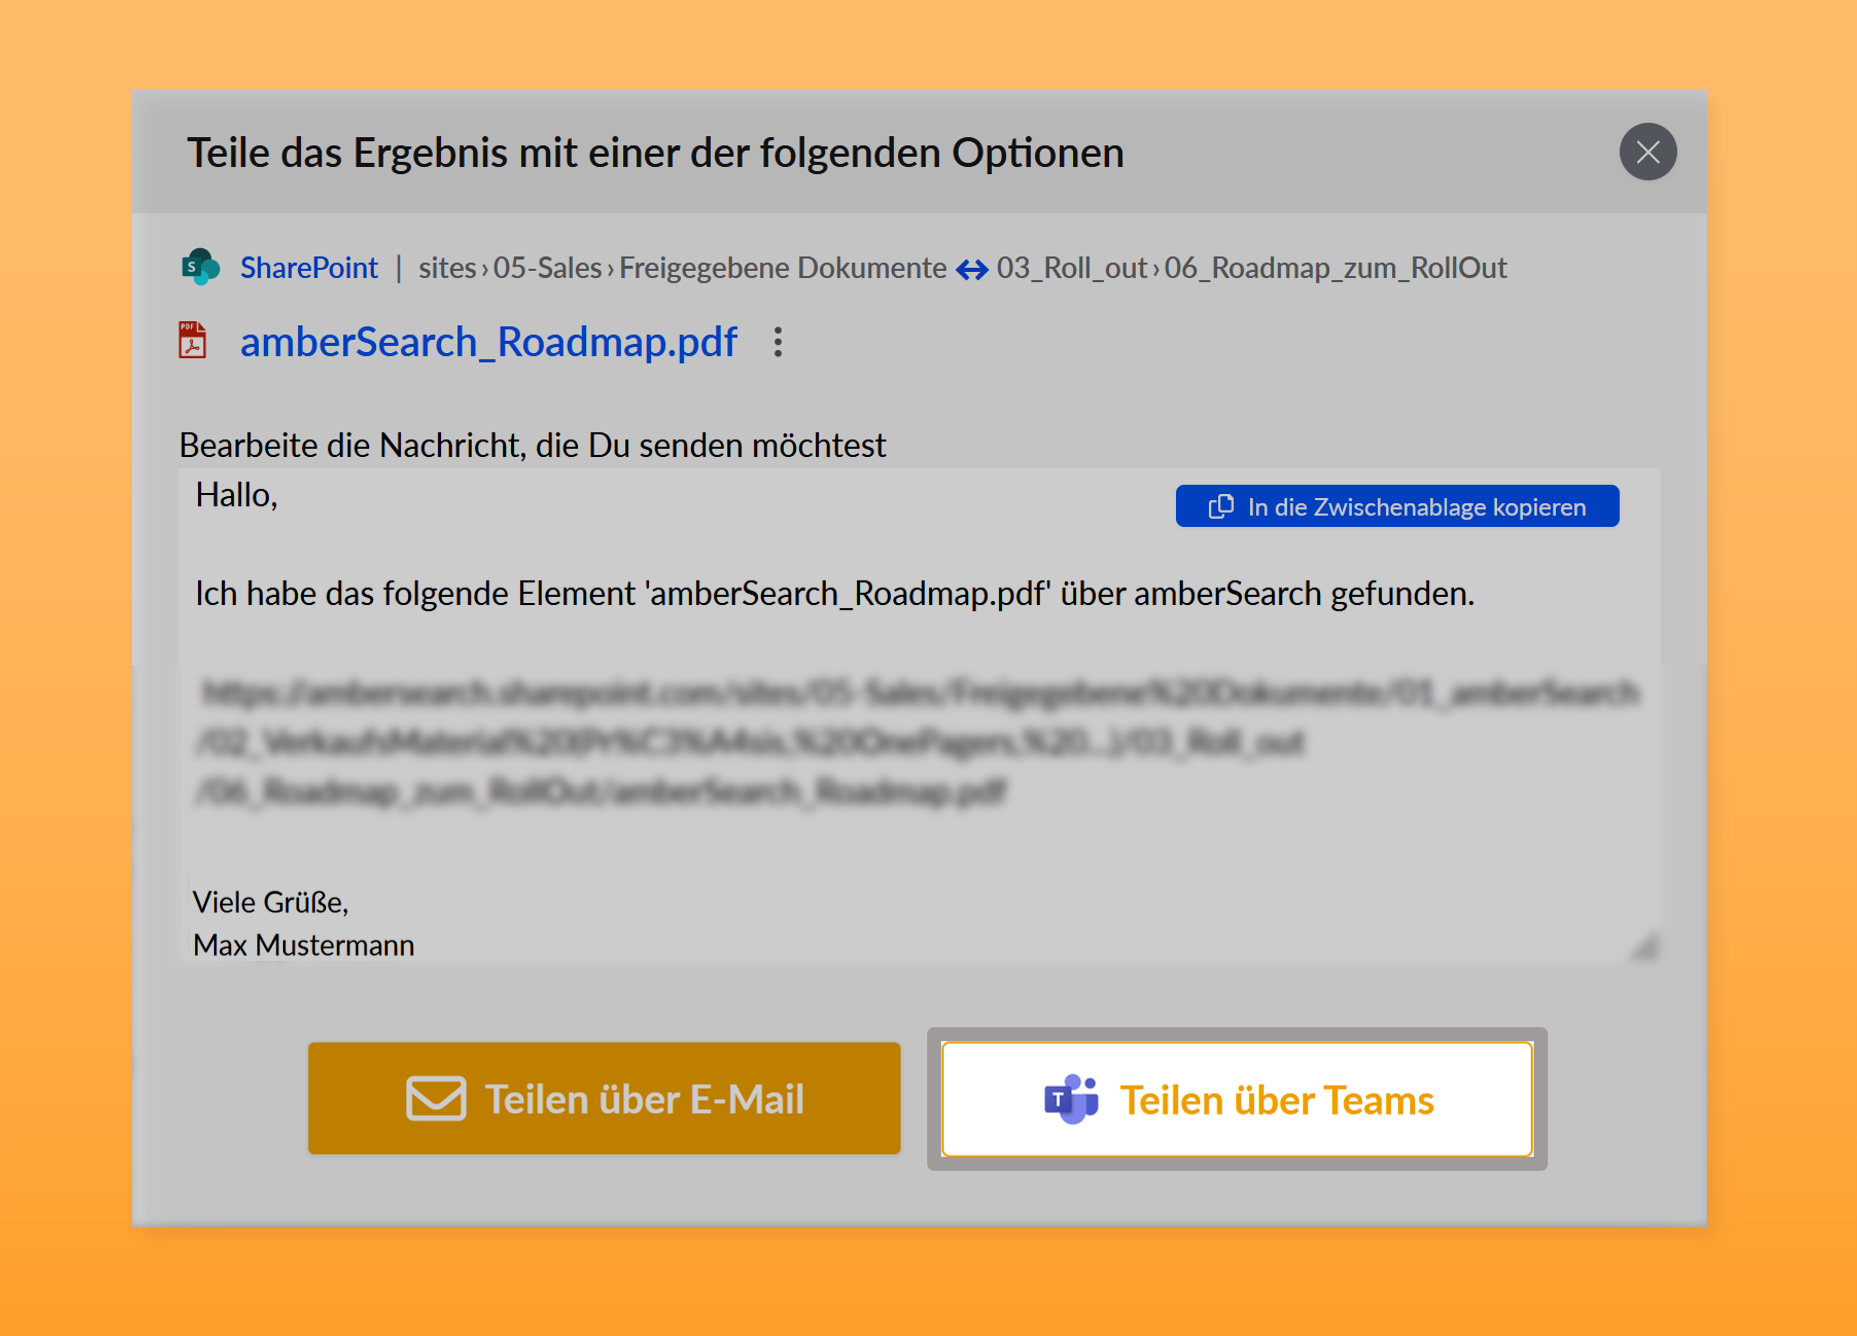Click the resize handle of the message box
Image resolution: width=1857 pixels, height=1336 pixels.
coord(1645,947)
